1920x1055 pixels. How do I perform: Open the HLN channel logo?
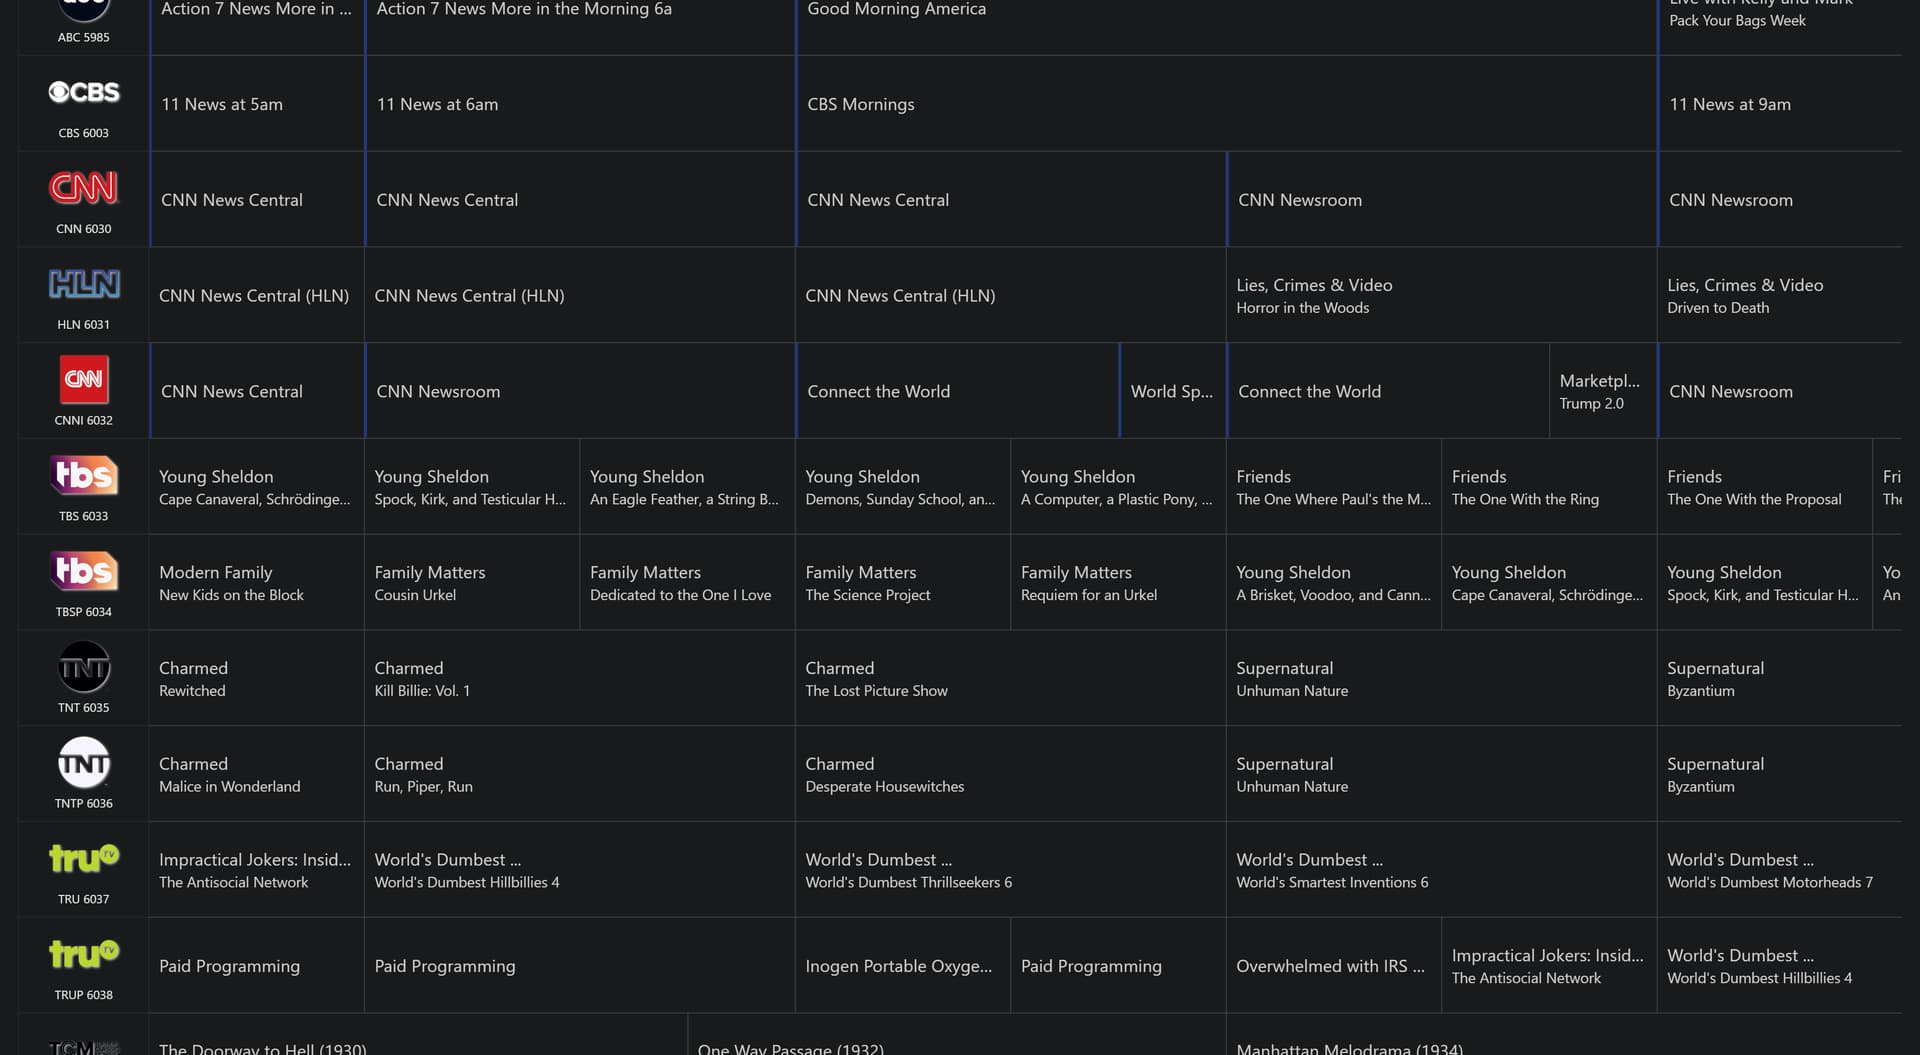click(x=84, y=284)
